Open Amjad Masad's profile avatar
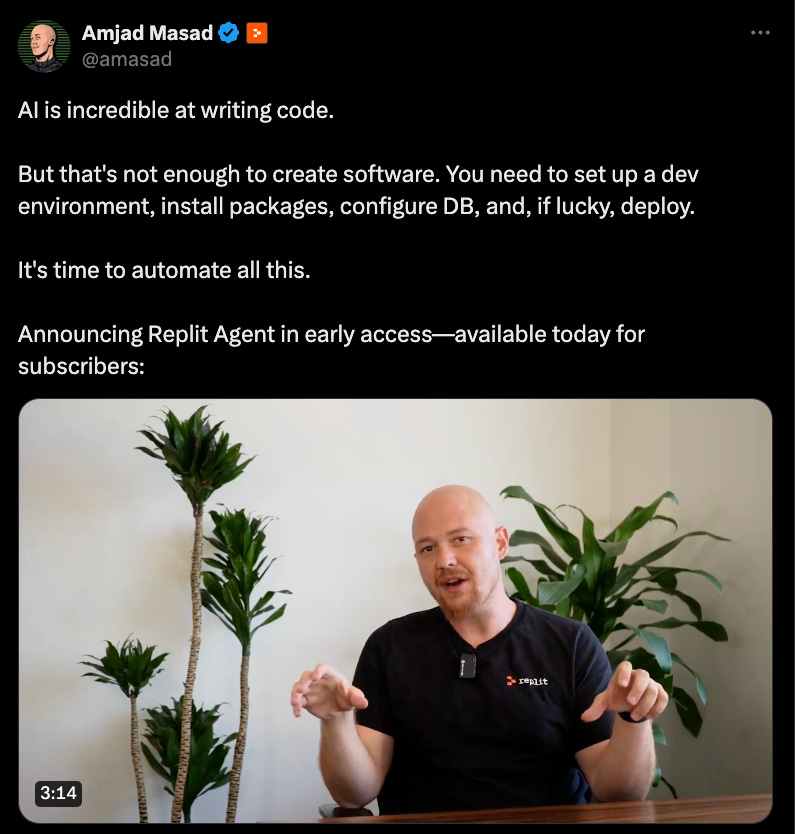This screenshot has height=834, width=795. [x=44, y=46]
